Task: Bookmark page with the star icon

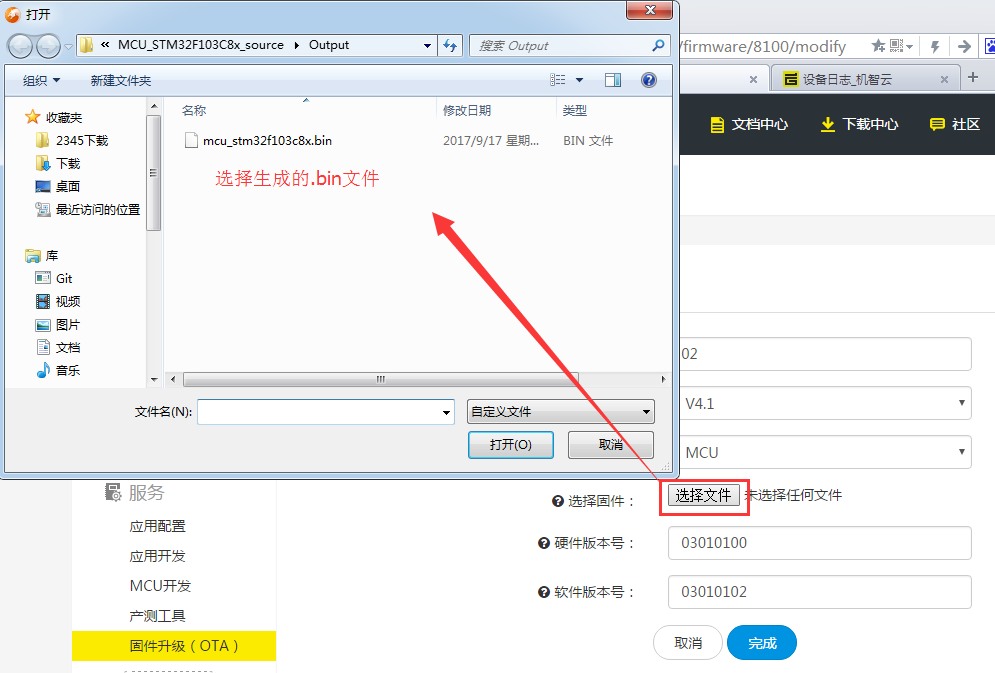Action: pos(877,46)
